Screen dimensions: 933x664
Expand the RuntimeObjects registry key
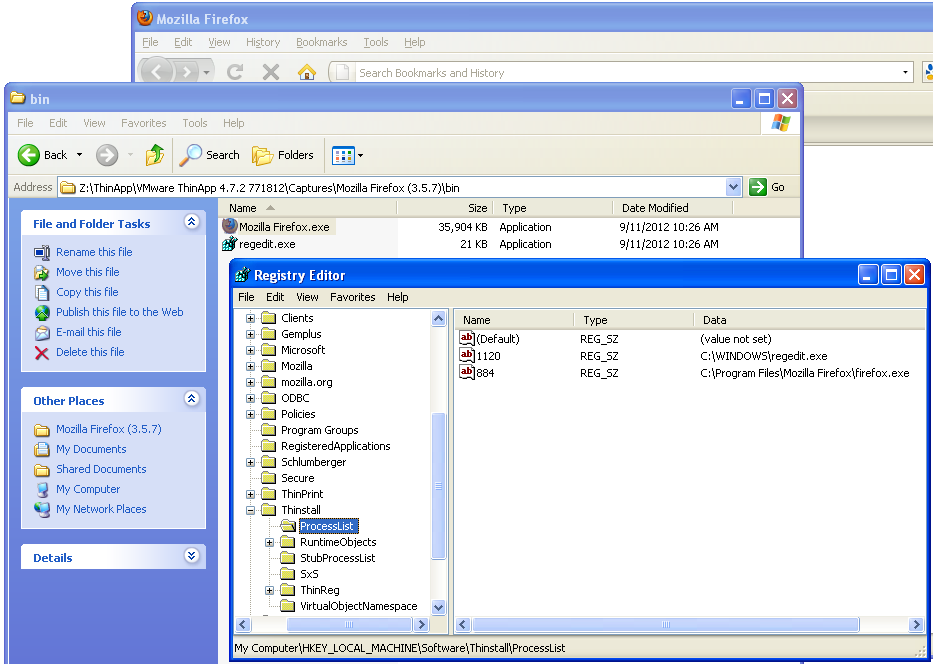[269, 542]
